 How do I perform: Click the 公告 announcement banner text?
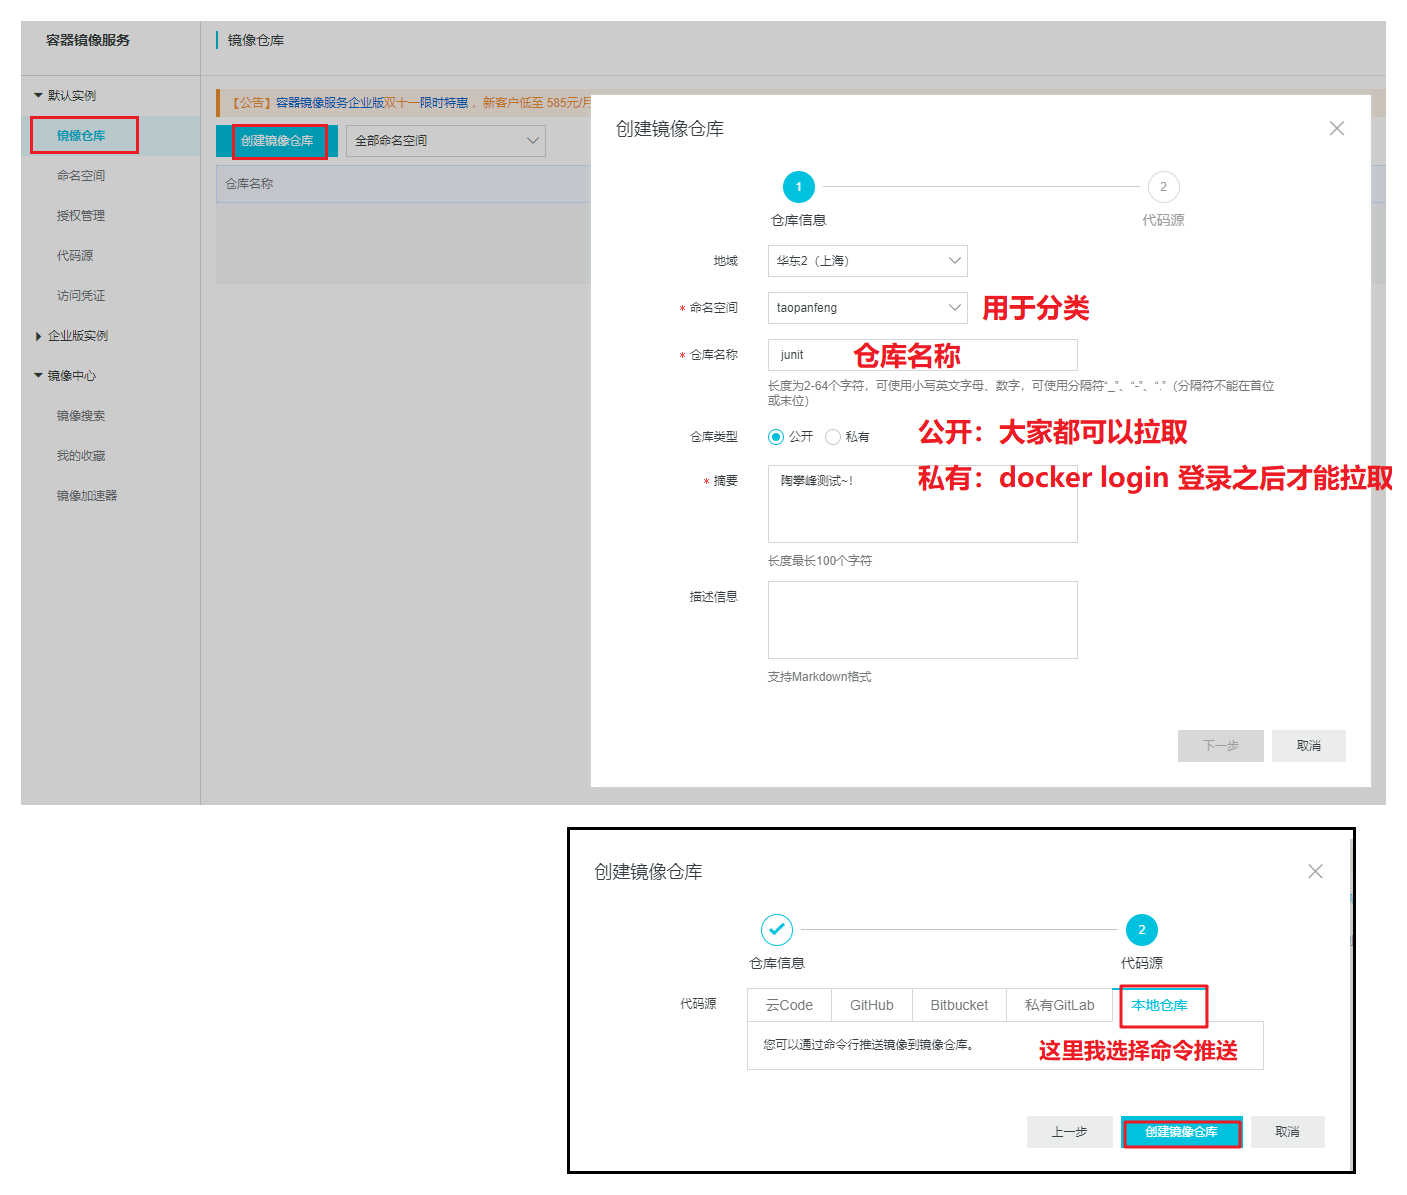(410, 103)
